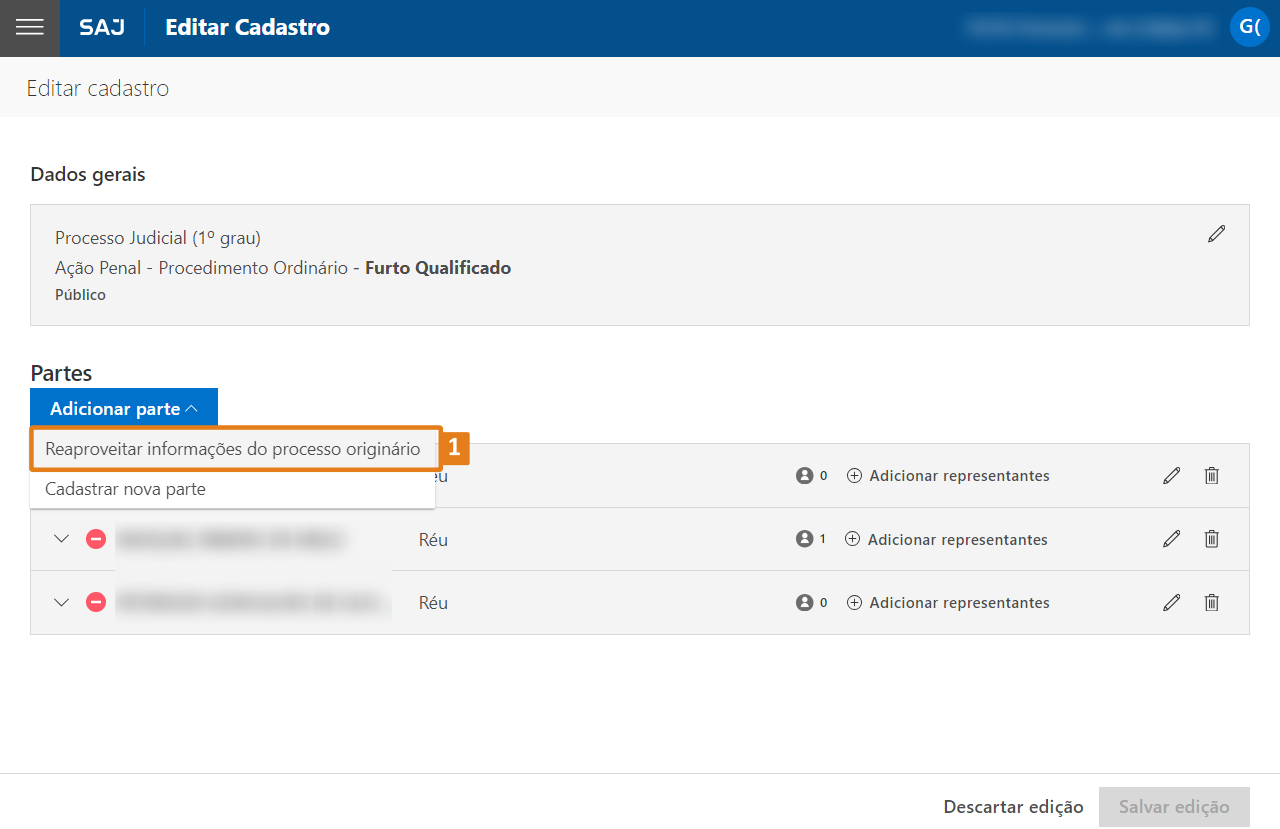Click the pencil icon on first party row
The image size is (1280, 829).
[x=1172, y=476]
